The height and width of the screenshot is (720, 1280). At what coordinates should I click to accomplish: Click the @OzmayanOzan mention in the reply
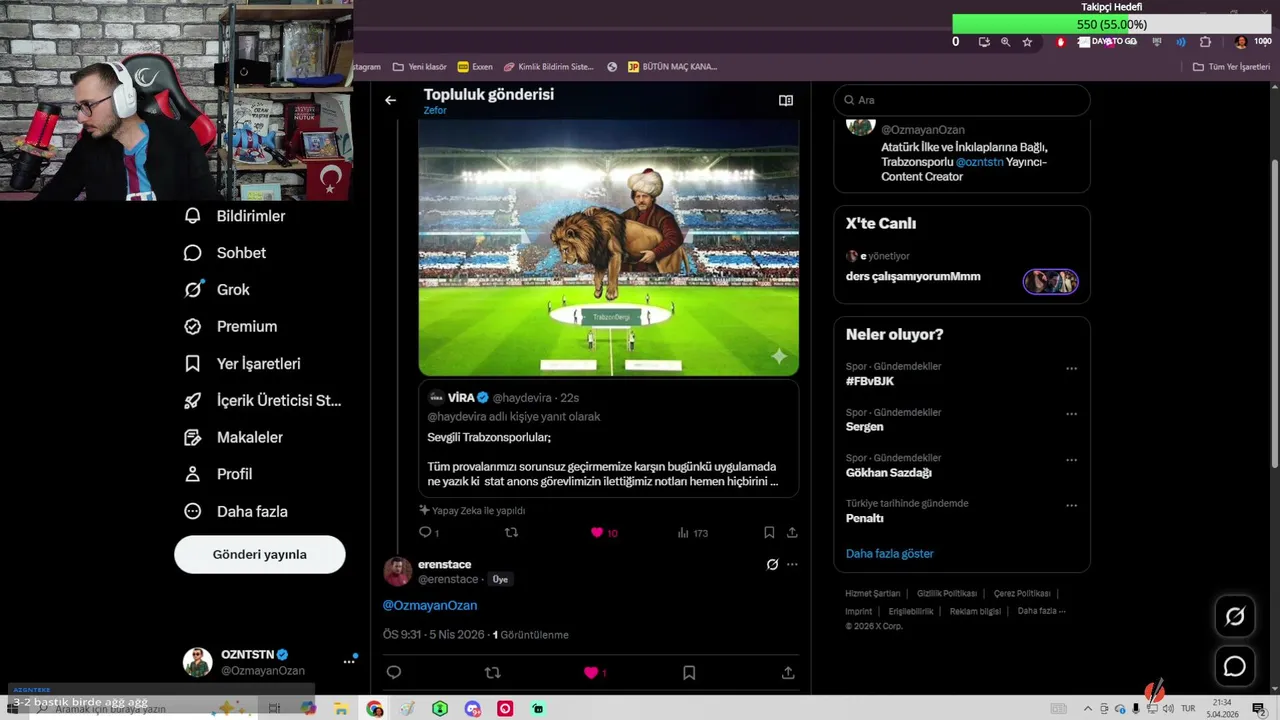pos(430,605)
